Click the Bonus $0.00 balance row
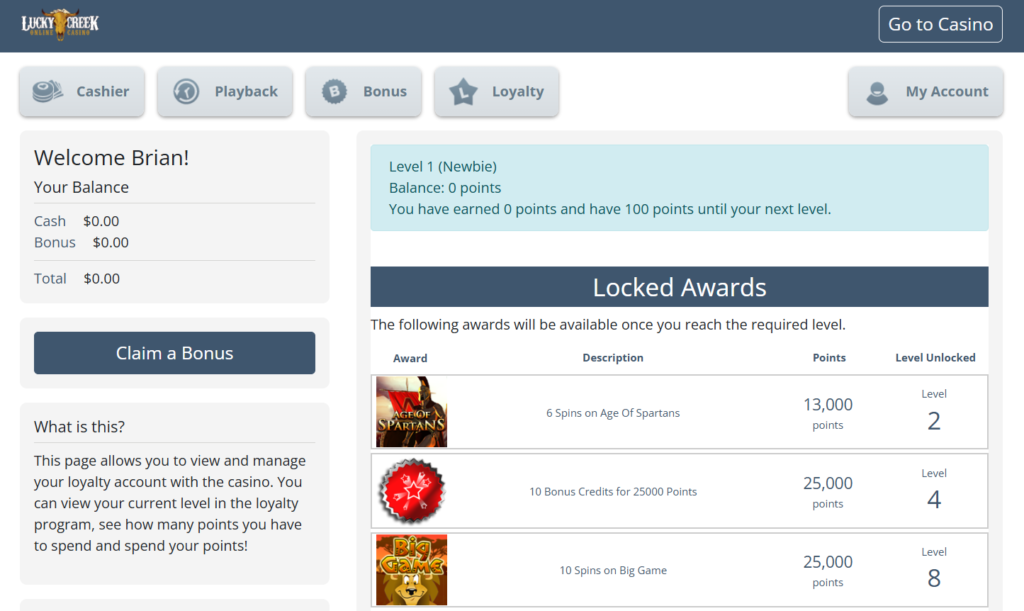 [81, 243]
